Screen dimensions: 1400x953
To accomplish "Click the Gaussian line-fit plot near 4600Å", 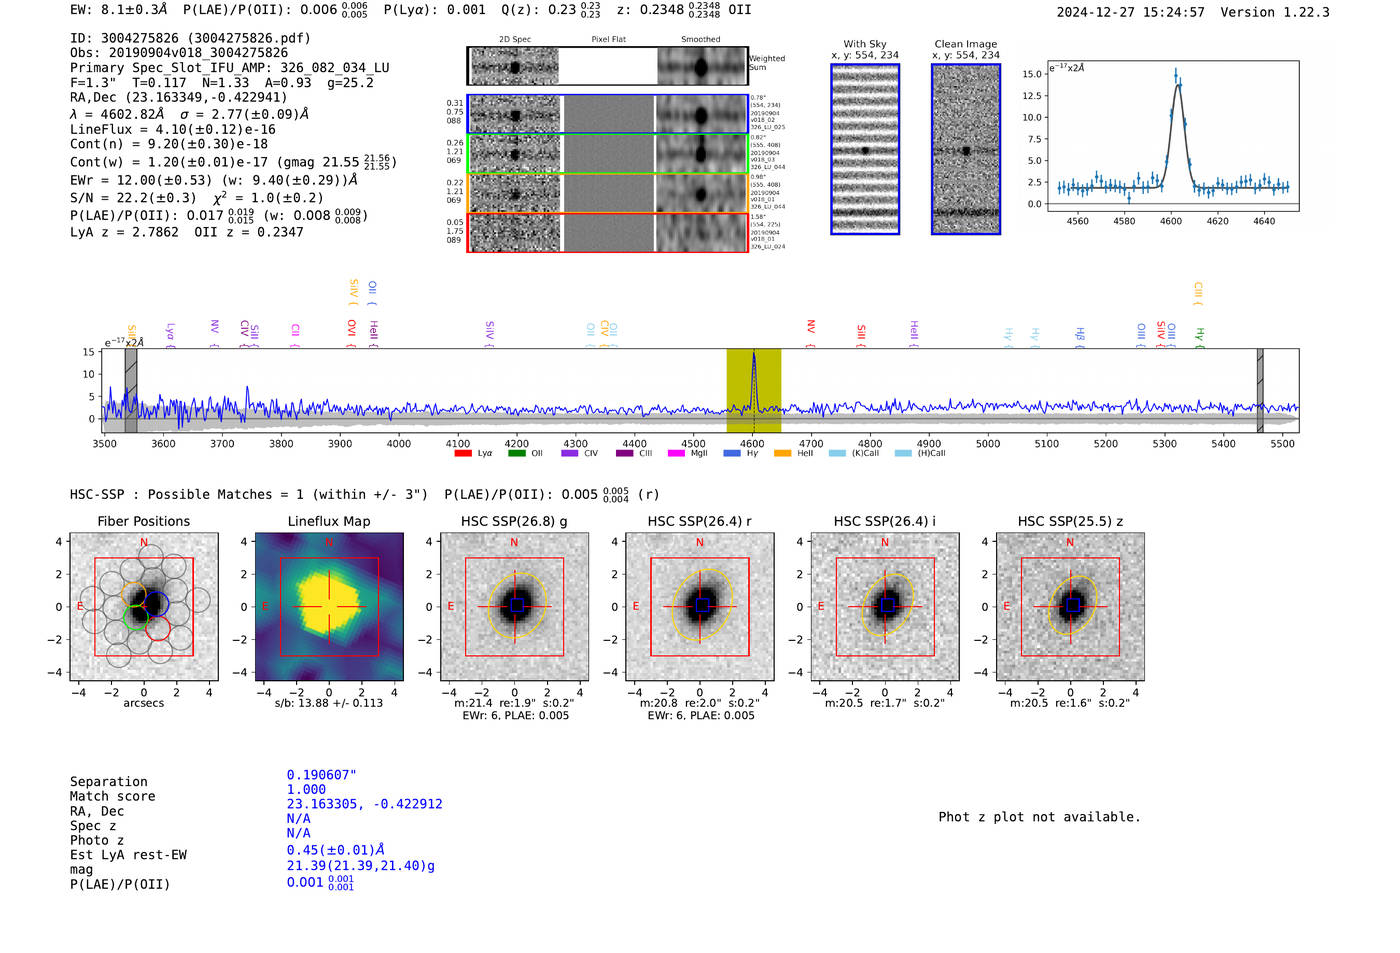I will (1172, 136).
